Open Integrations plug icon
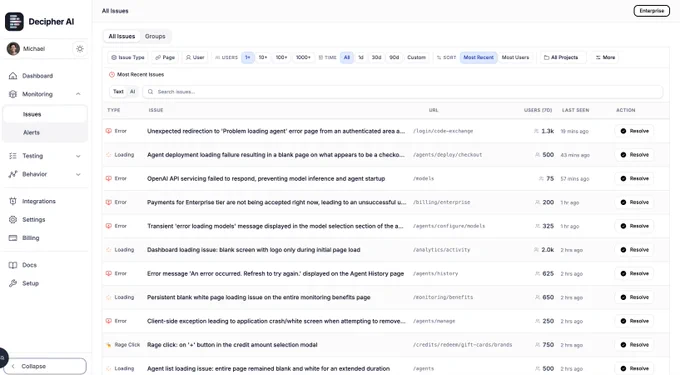This screenshot has height=375, width=680. click(x=13, y=201)
